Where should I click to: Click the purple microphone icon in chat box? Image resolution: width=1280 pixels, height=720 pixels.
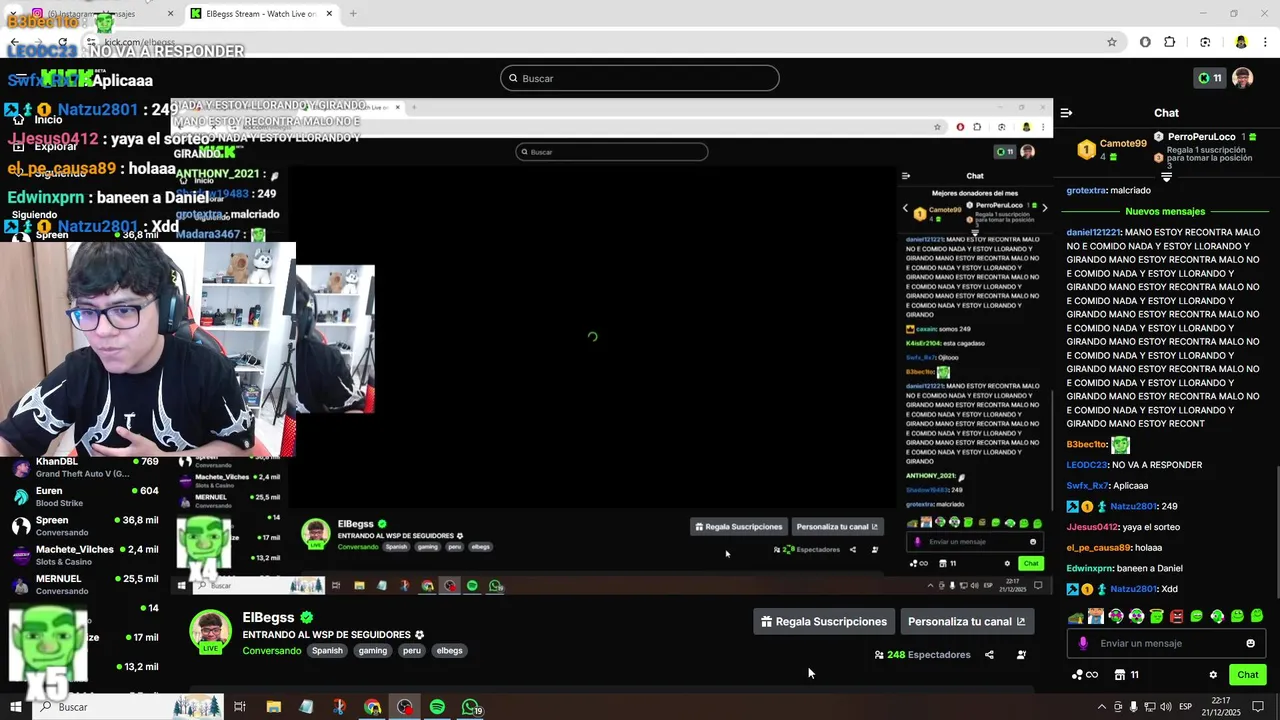(x=1082, y=644)
